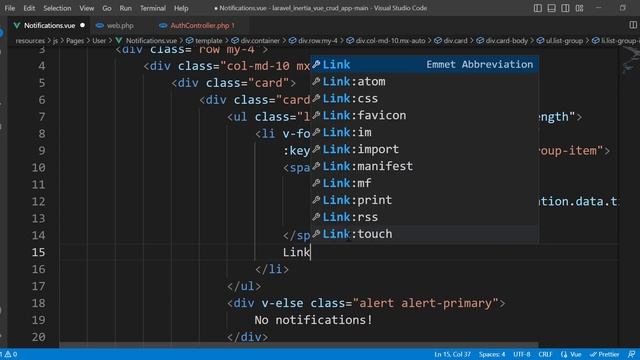Open div.container breadcrumb segment
This screenshot has width=640, height=360.
pos(256,41)
